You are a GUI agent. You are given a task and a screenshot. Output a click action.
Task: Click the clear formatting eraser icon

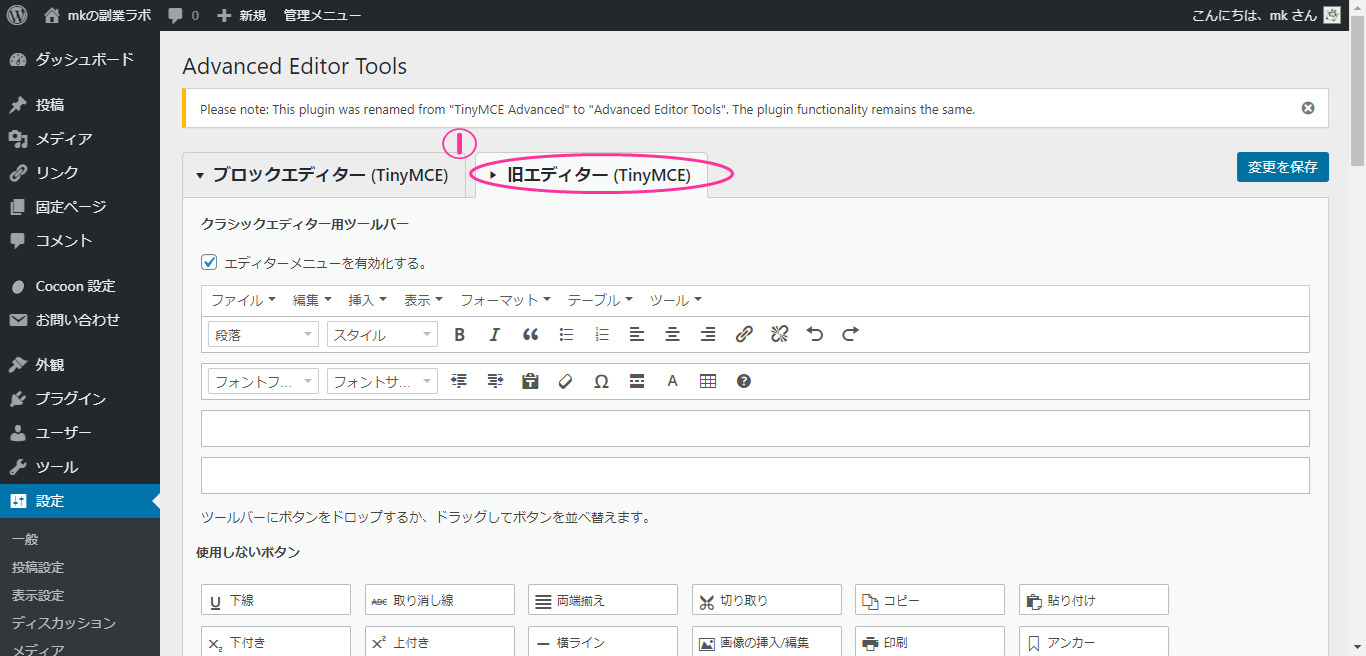click(566, 381)
